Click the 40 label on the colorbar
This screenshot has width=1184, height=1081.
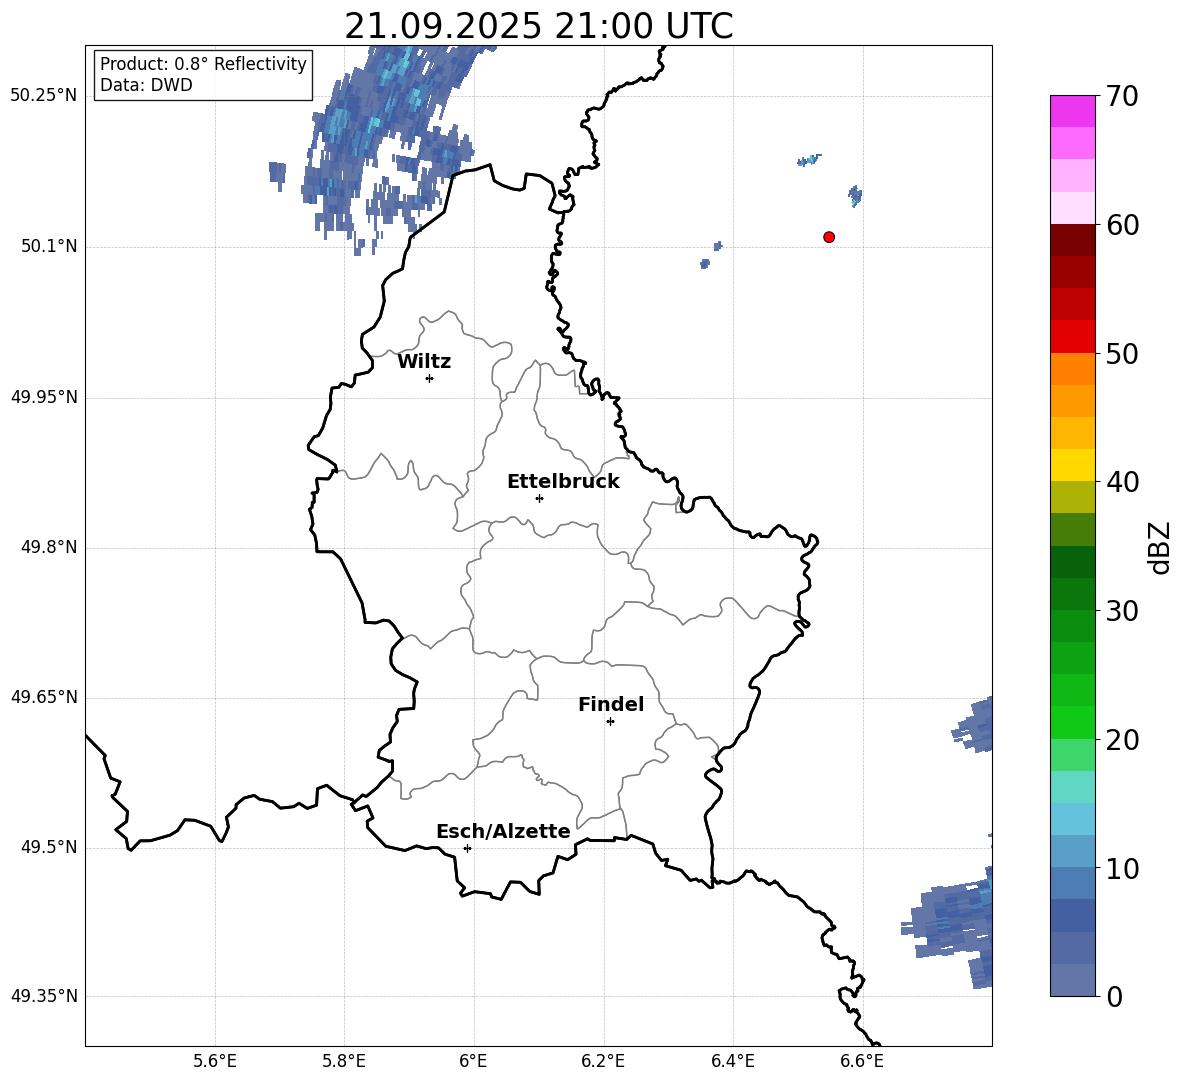pyautogui.click(x=1122, y=482)
